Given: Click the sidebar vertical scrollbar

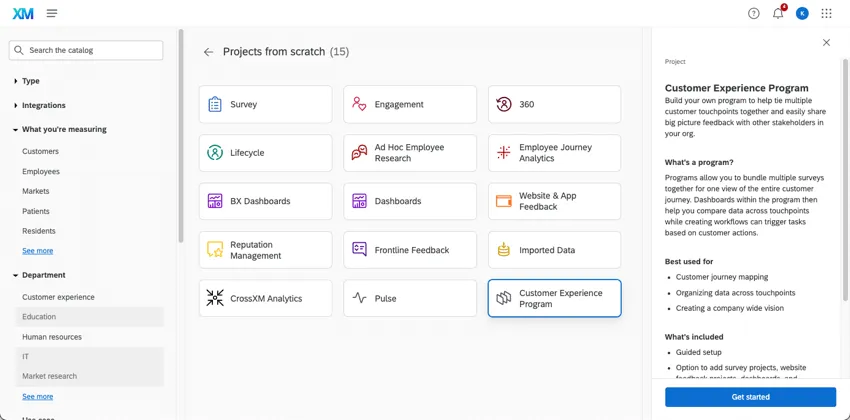Looking at the screenshot, I should 181,135.
